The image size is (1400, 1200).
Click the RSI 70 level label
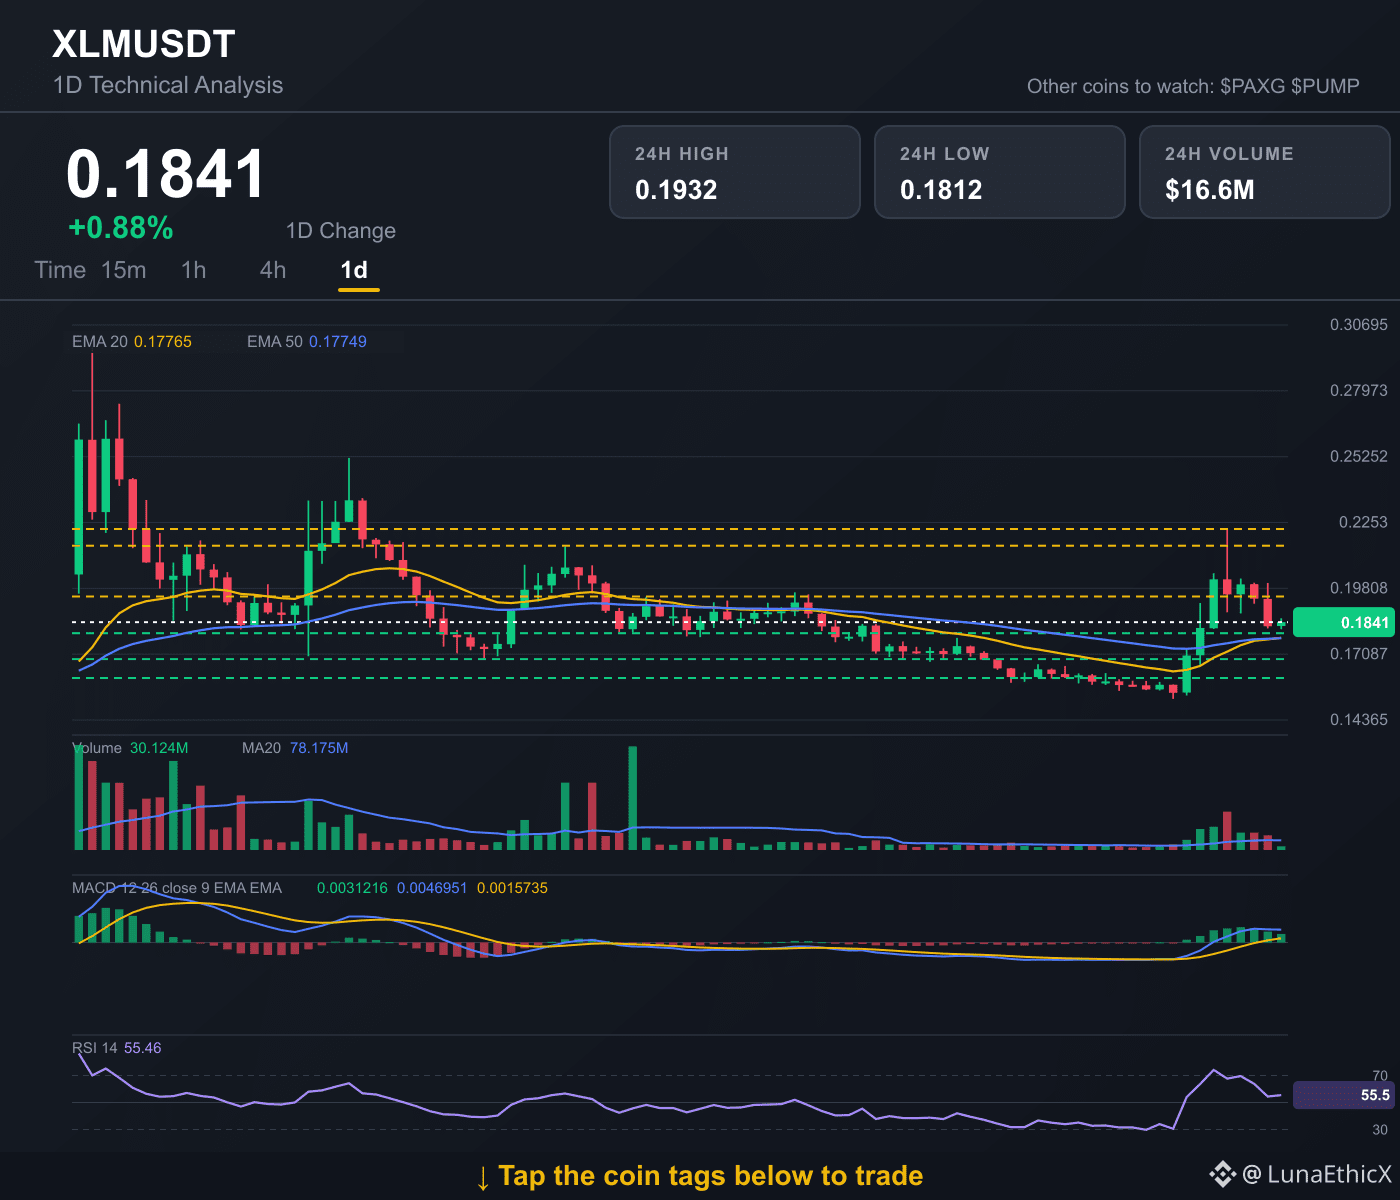click(1380, 1076)
